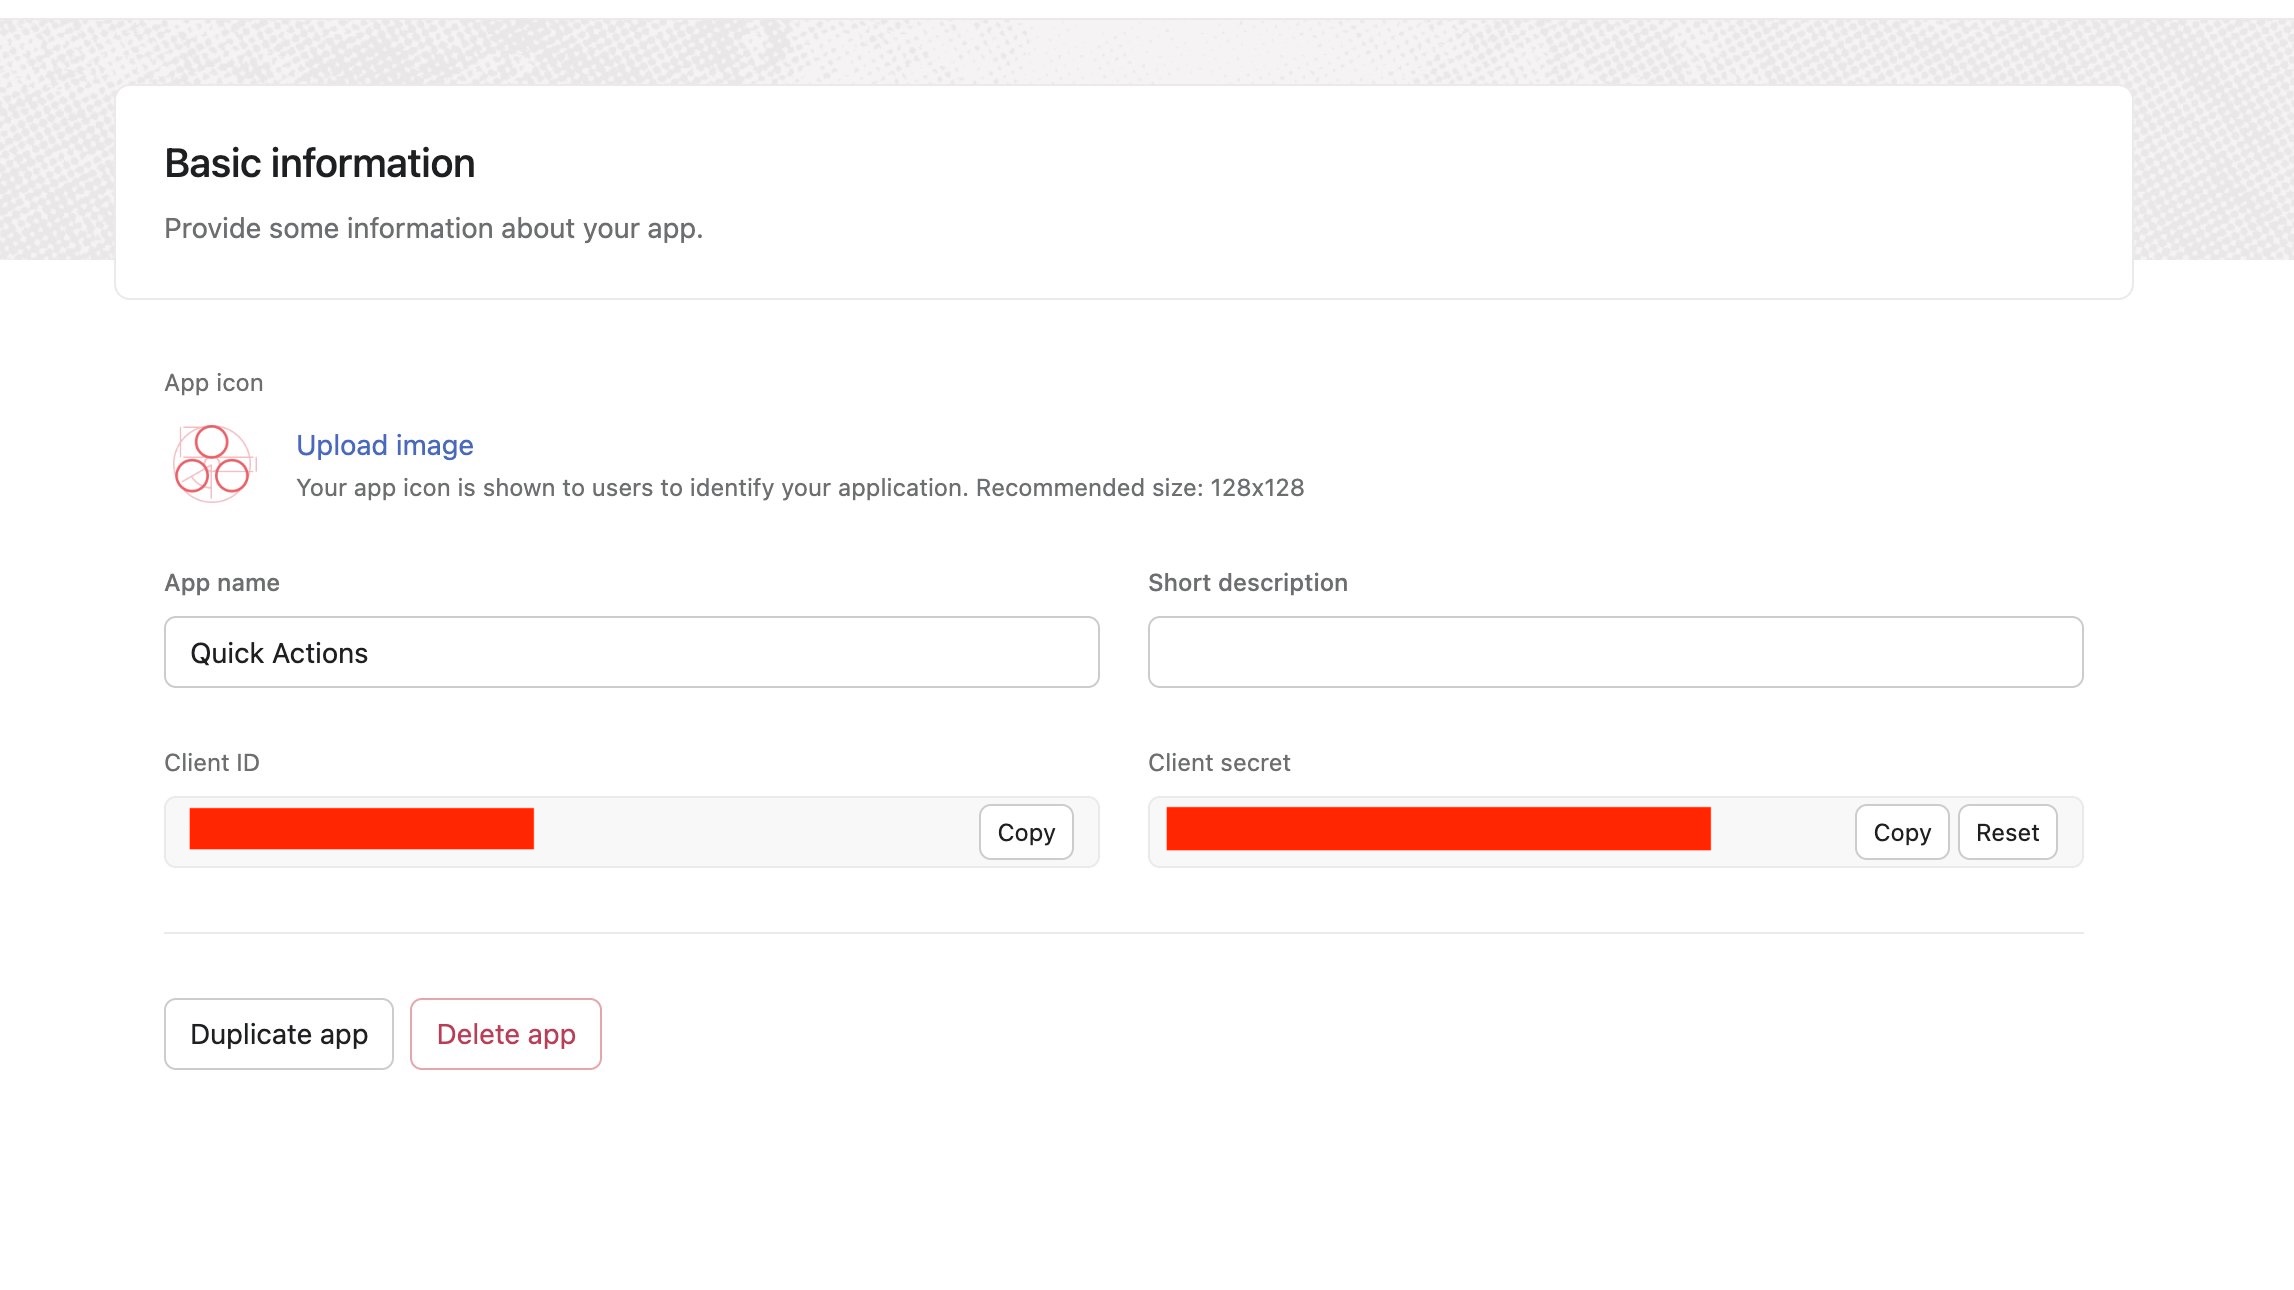Focus the App name input field

pos(630,652)
